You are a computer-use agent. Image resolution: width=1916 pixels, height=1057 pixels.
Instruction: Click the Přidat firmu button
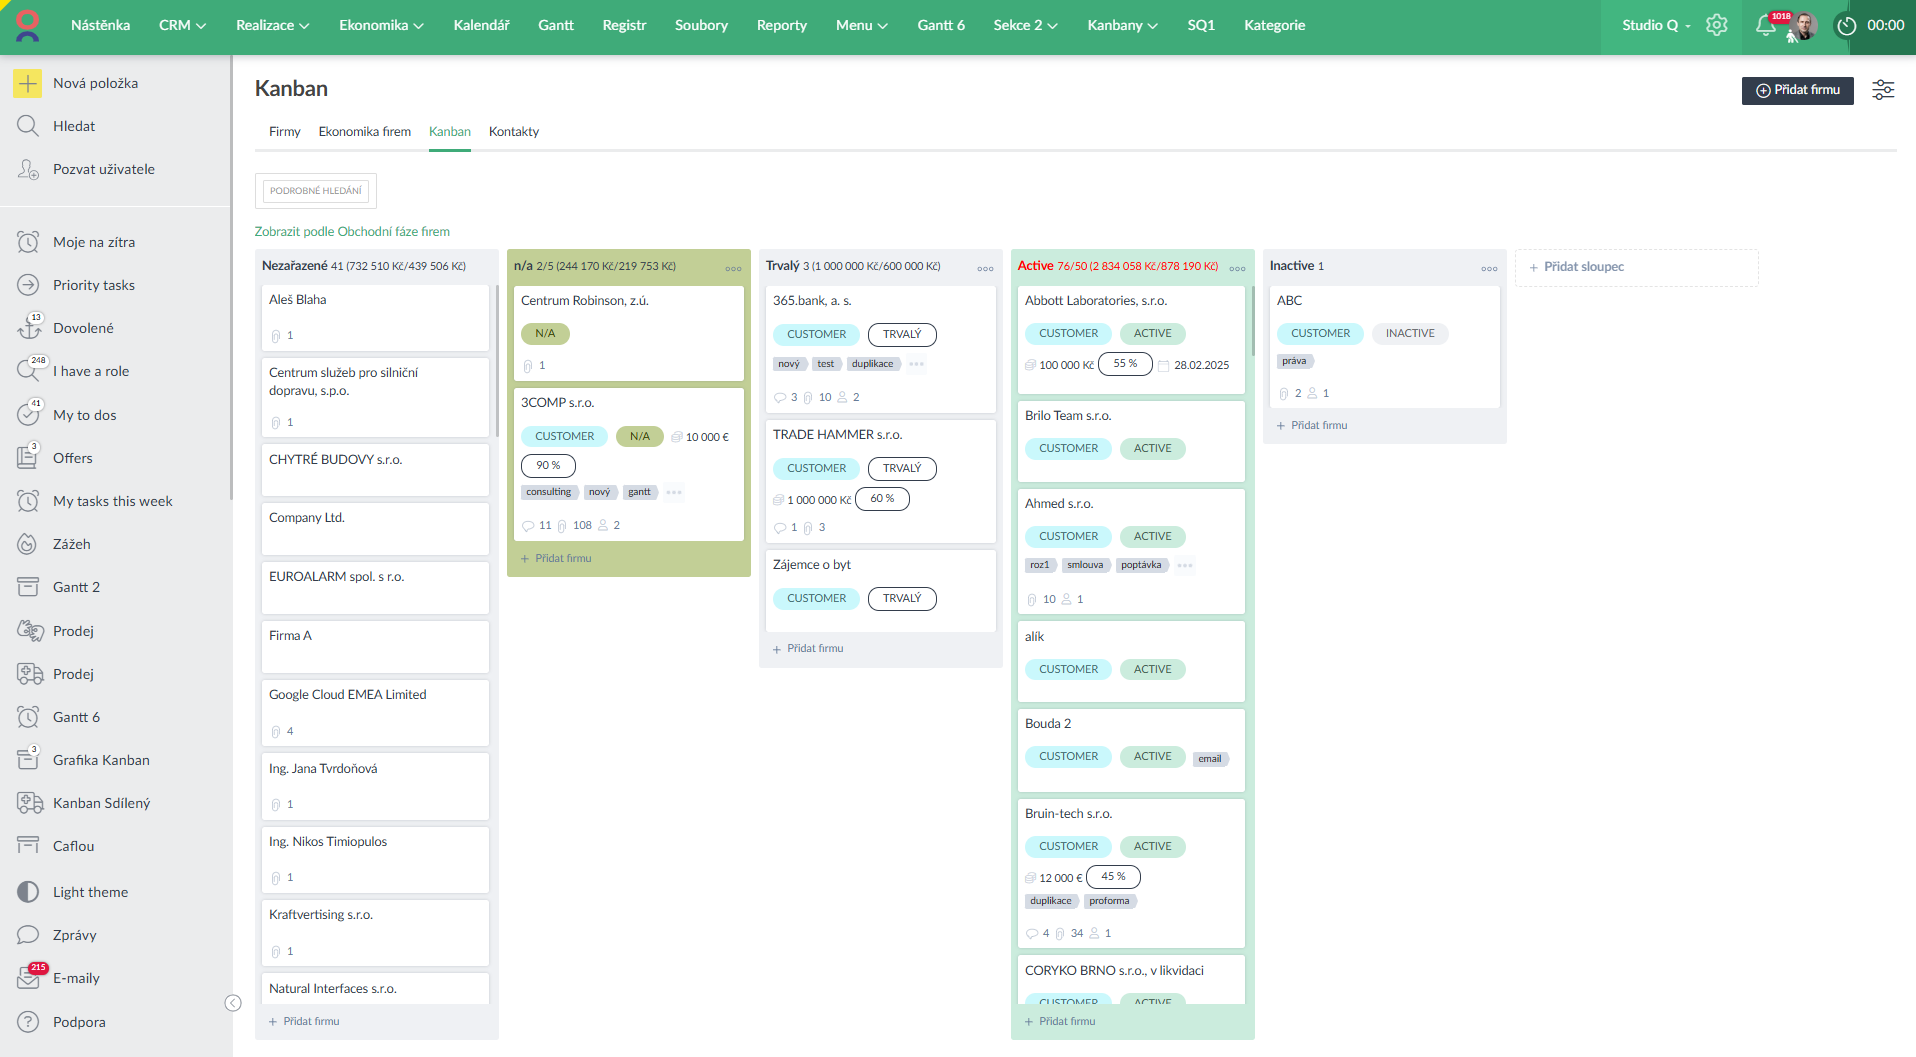1797,90
